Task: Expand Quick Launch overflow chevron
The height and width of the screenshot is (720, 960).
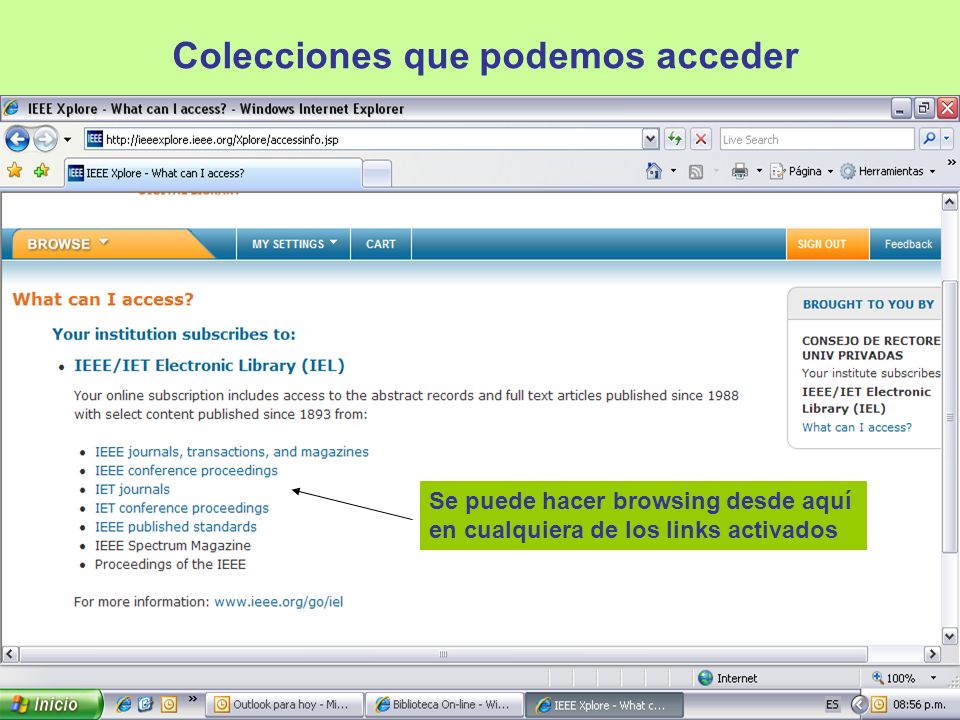Action: pyautogui.click(x=192, y=699)
